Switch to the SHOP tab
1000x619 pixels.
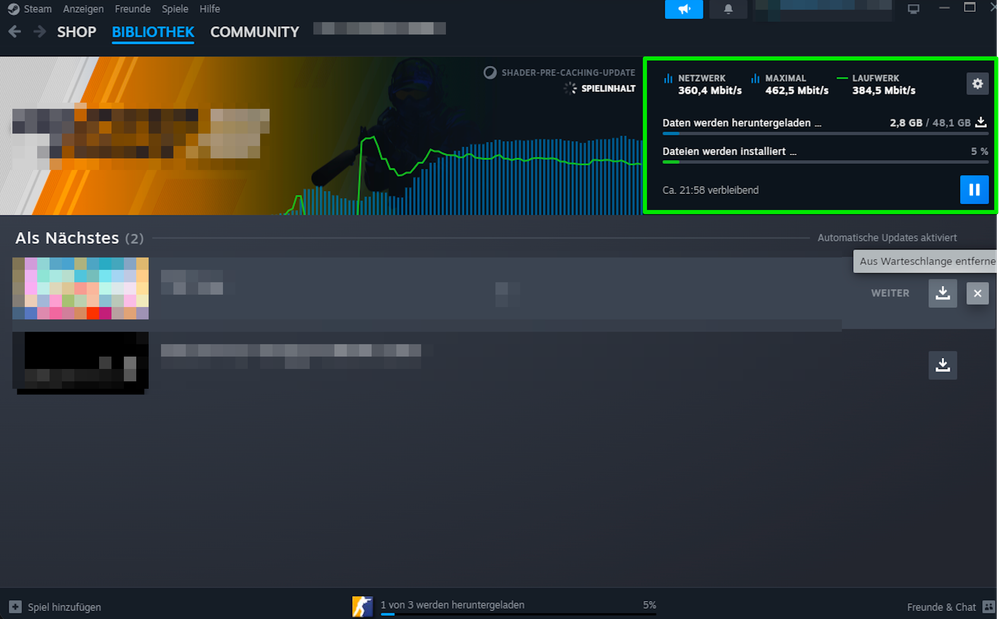pyautogui.click(x=76, y=32)
